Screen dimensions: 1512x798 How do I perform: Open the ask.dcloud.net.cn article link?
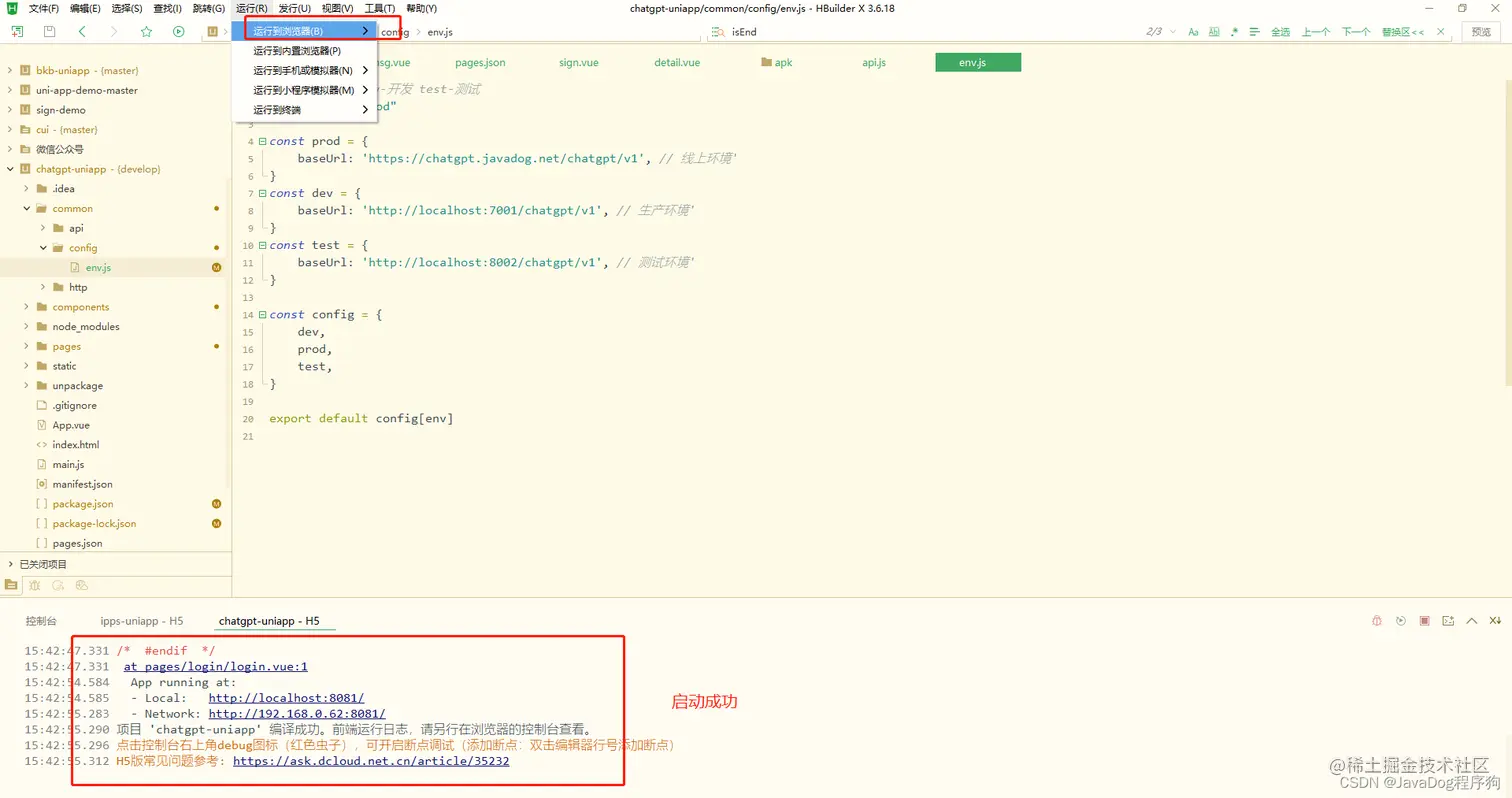point(371,761)
